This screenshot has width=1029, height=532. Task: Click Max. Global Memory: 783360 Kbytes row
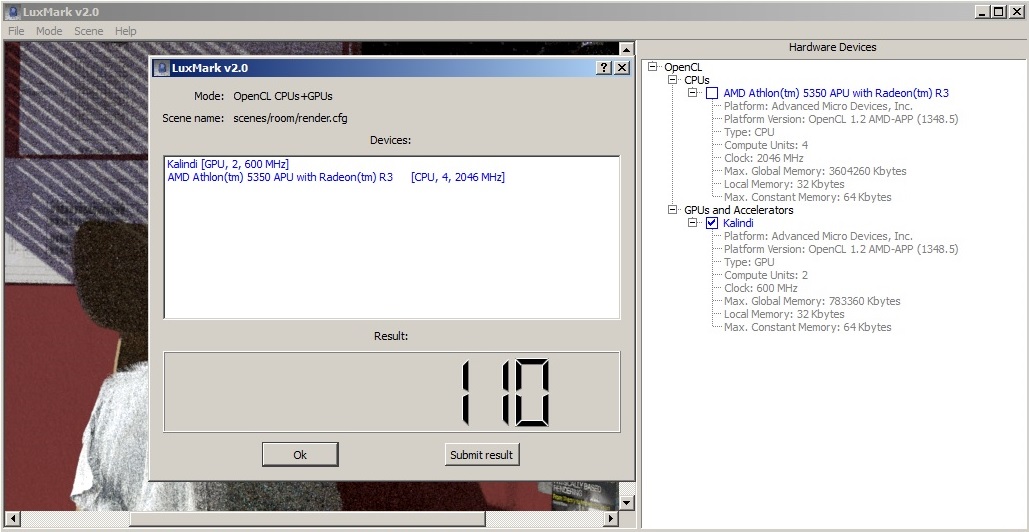point(812,301)
